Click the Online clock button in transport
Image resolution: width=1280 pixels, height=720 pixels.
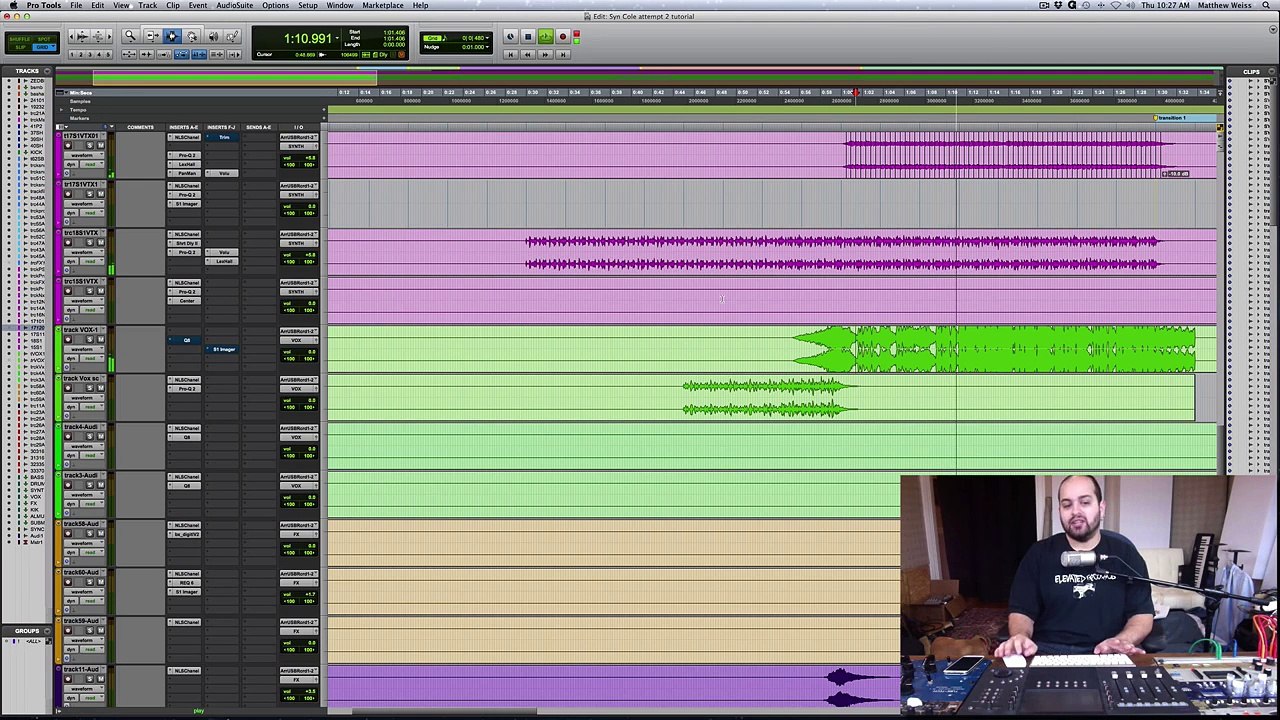tap(511, 37)
